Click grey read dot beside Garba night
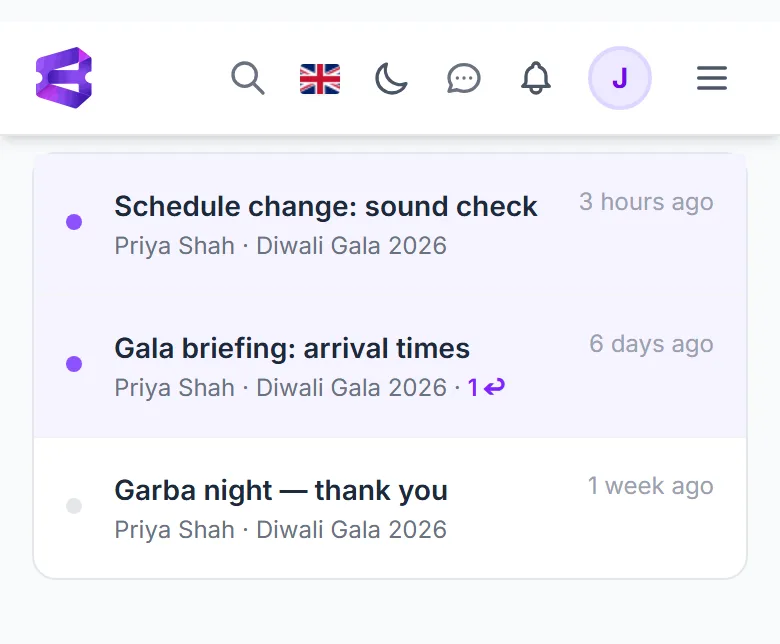Screen dimensions: 780x644 (x=74, y=506)
